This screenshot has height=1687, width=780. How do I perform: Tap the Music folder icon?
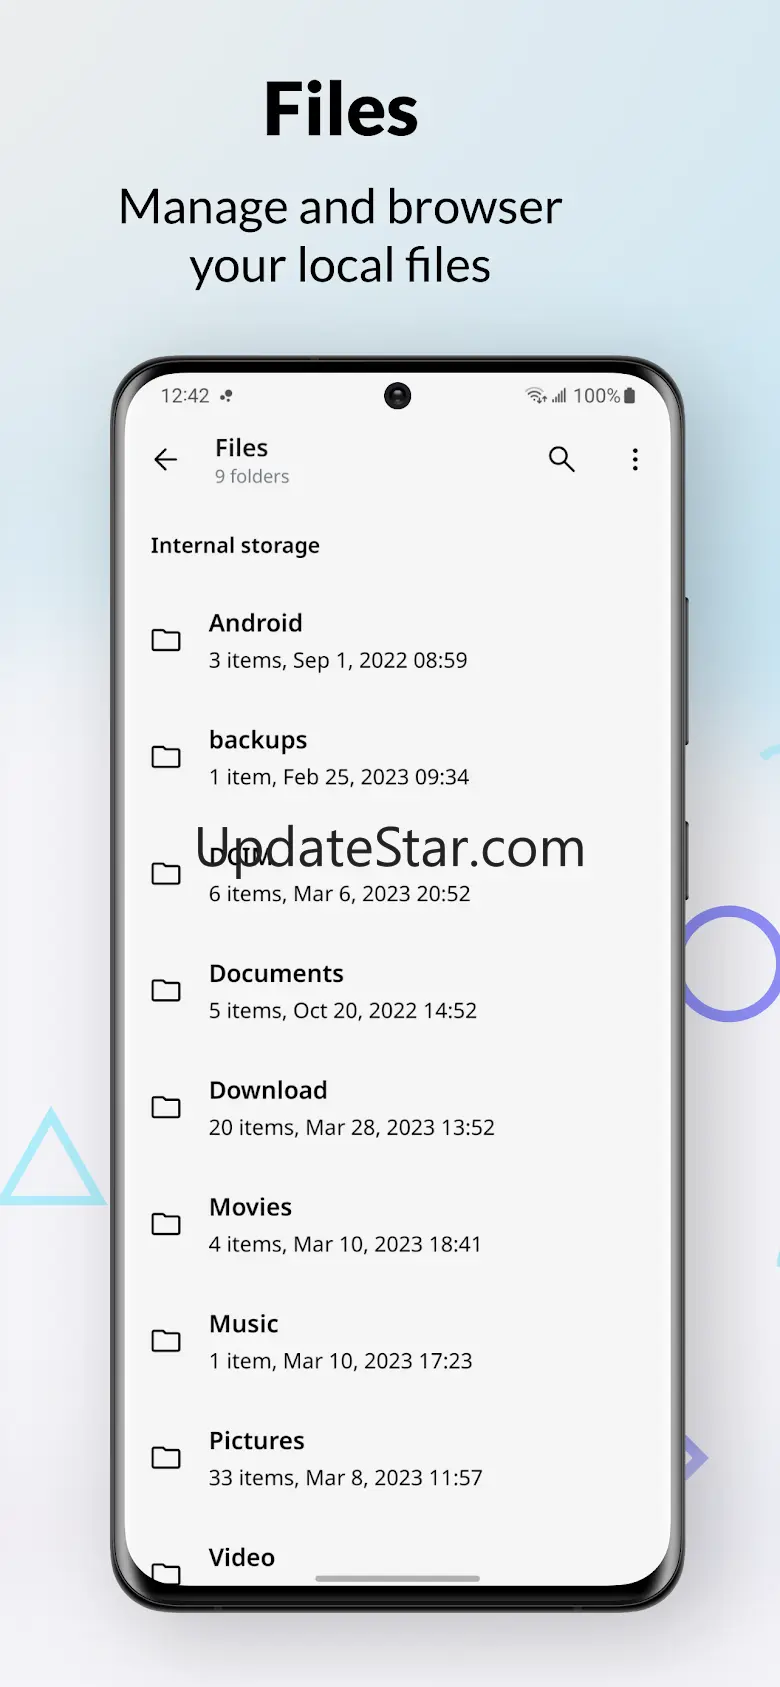166,1341
